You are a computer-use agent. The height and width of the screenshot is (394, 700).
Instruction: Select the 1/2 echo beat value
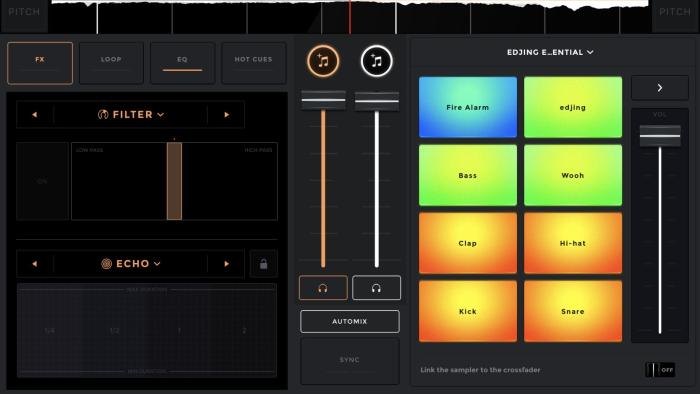(115, 331)
